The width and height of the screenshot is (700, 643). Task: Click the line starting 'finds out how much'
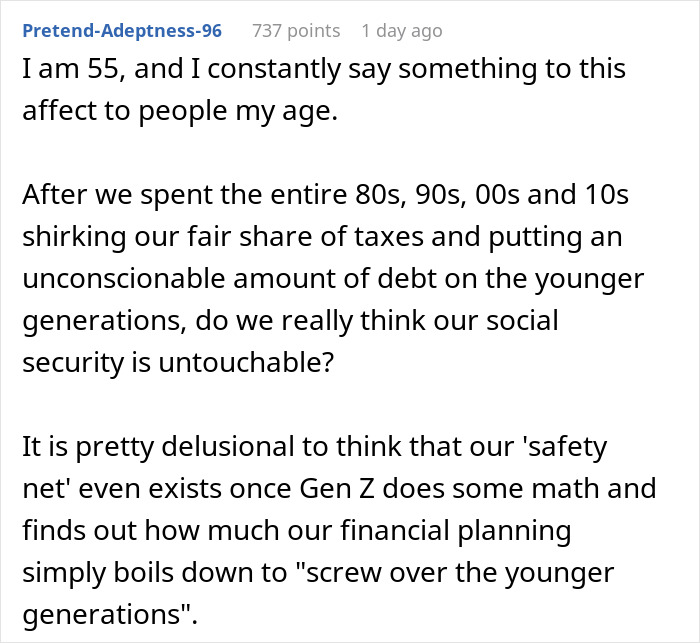pos(297,531)
